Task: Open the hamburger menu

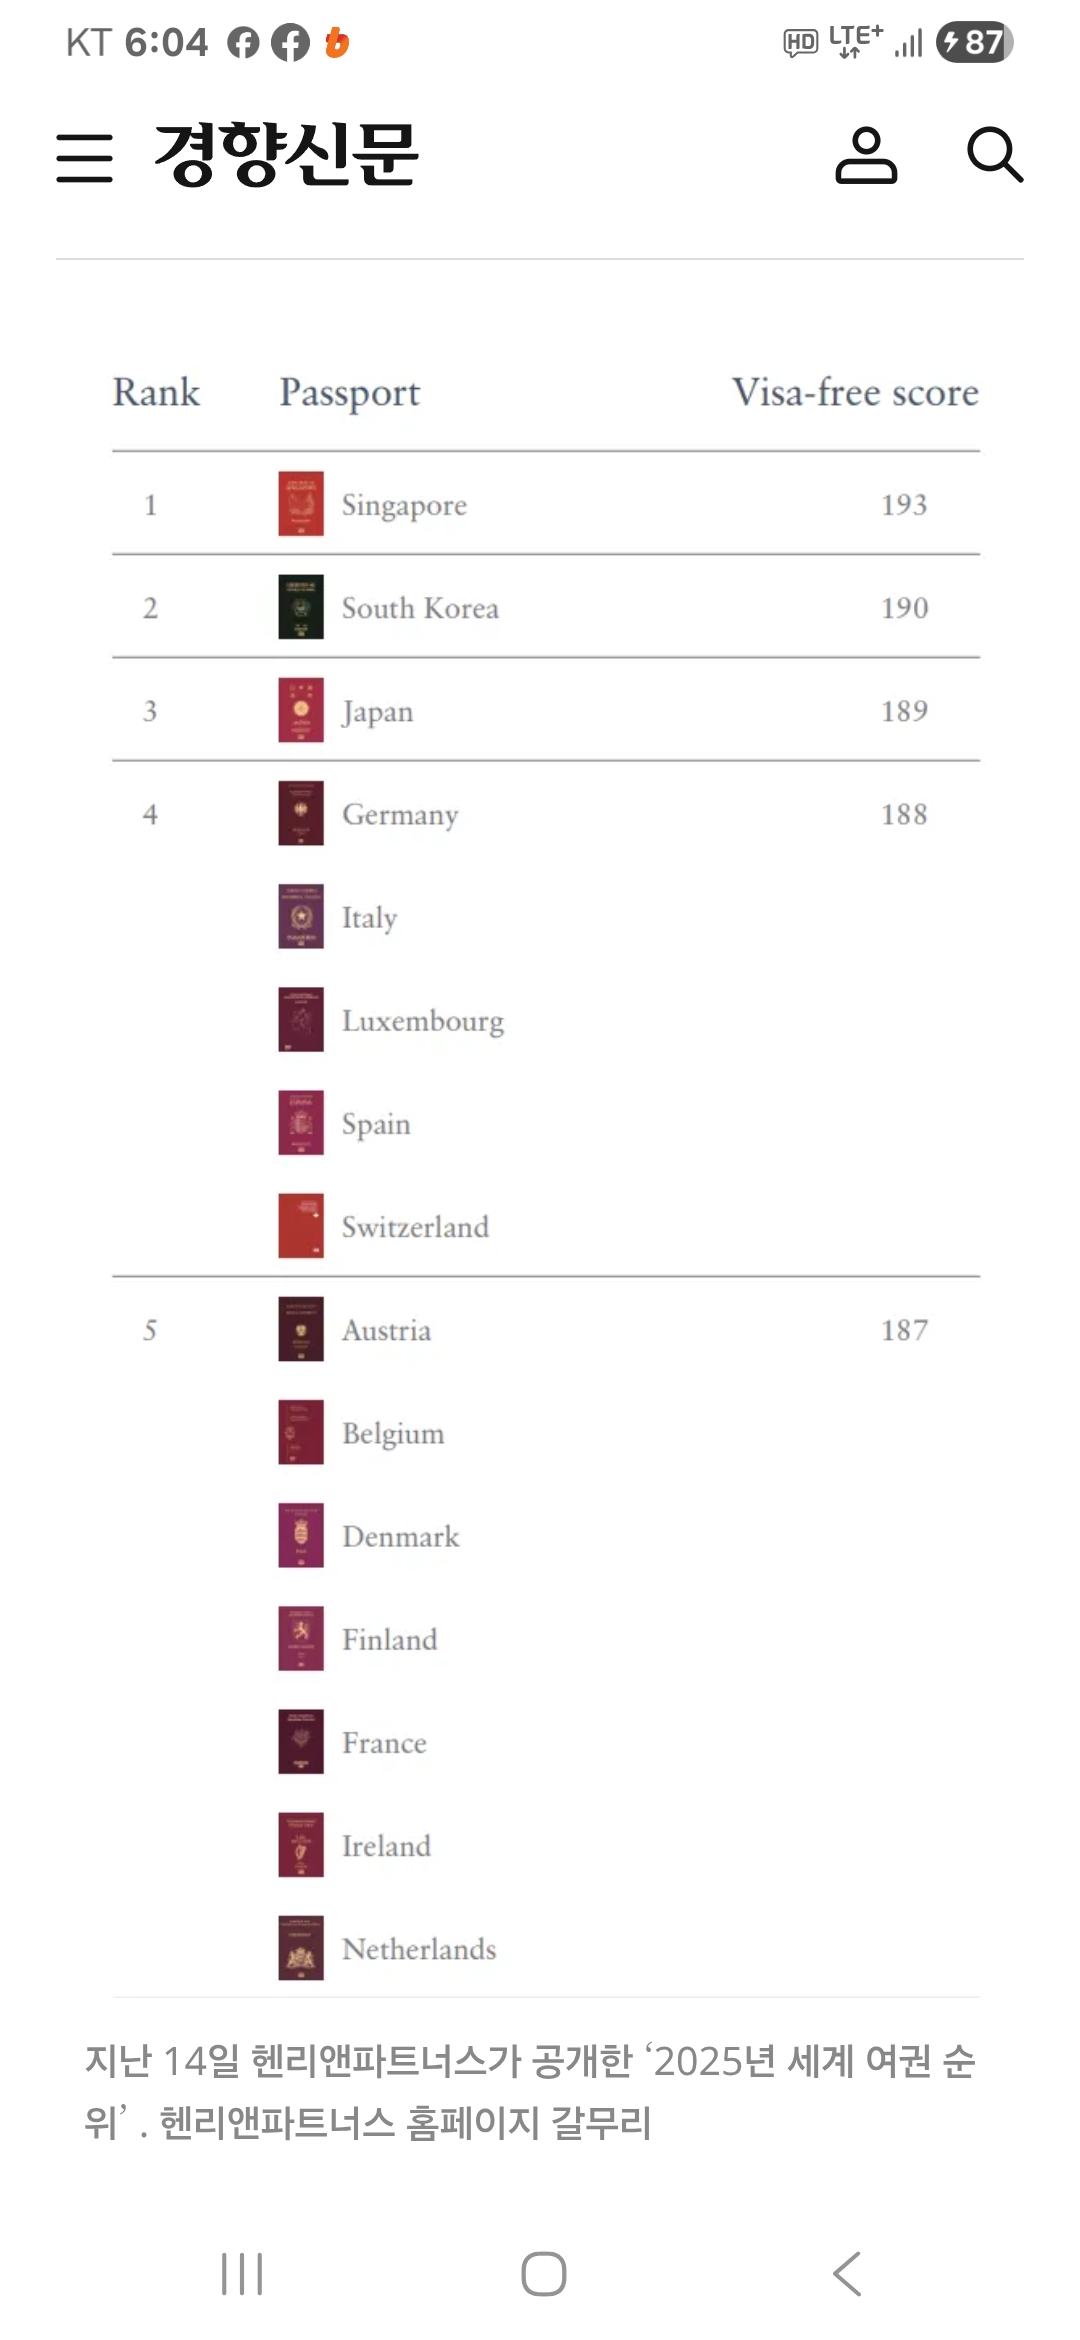Action: 85,157
